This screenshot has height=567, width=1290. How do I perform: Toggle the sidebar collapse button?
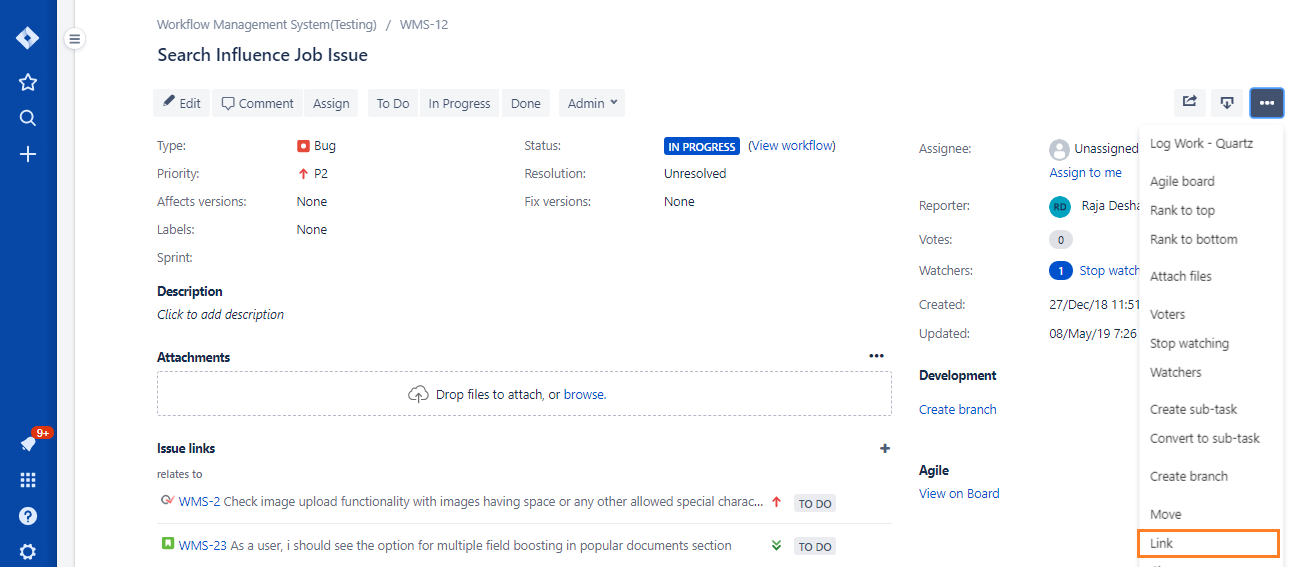click(x=75, y=39)
